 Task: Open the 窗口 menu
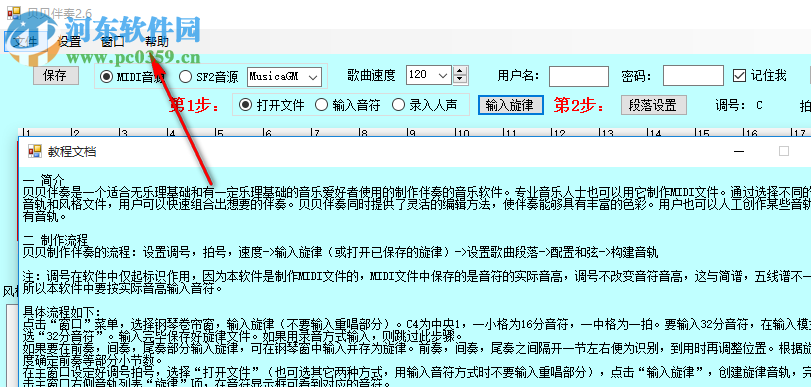coord(113,42)
